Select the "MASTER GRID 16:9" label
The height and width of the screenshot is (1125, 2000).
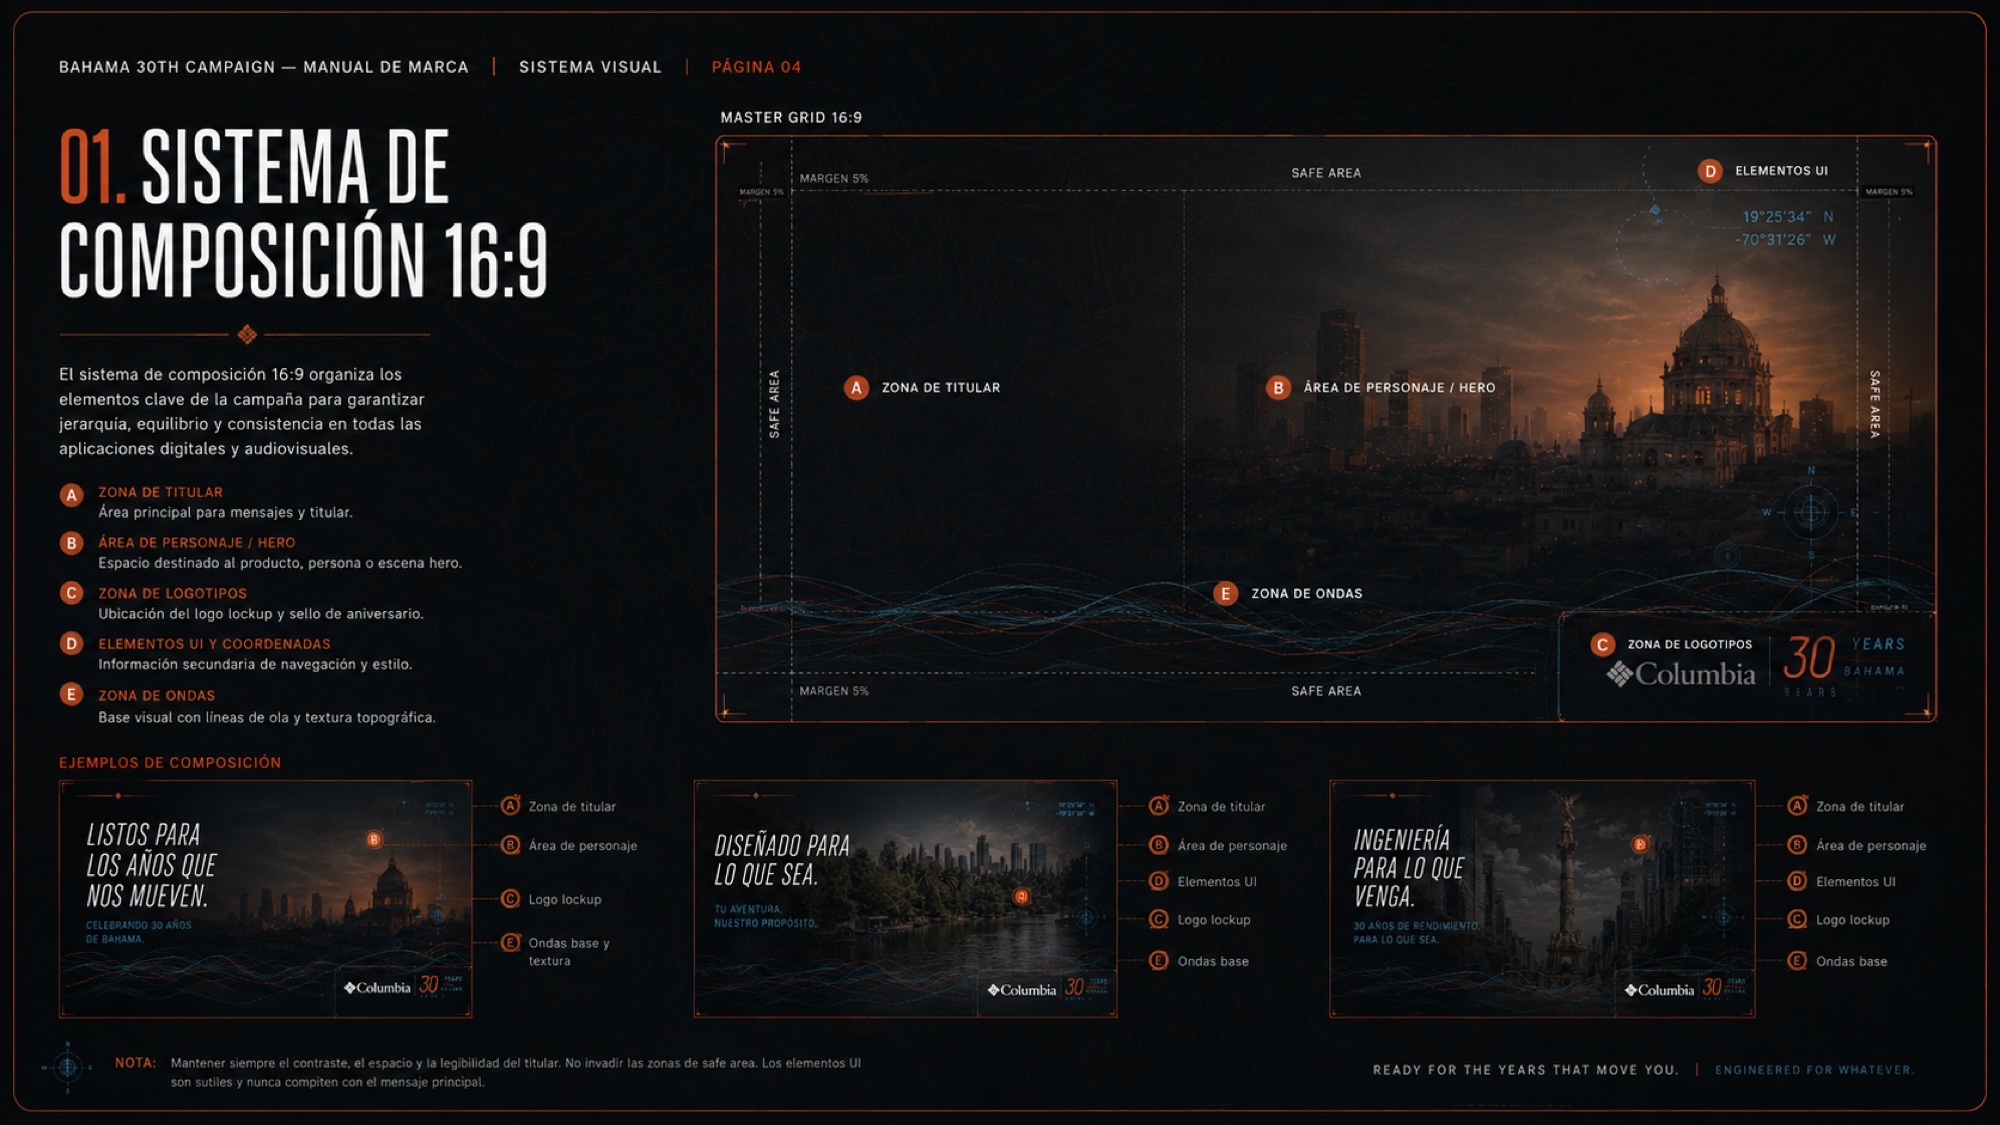(x=791, y=117)
